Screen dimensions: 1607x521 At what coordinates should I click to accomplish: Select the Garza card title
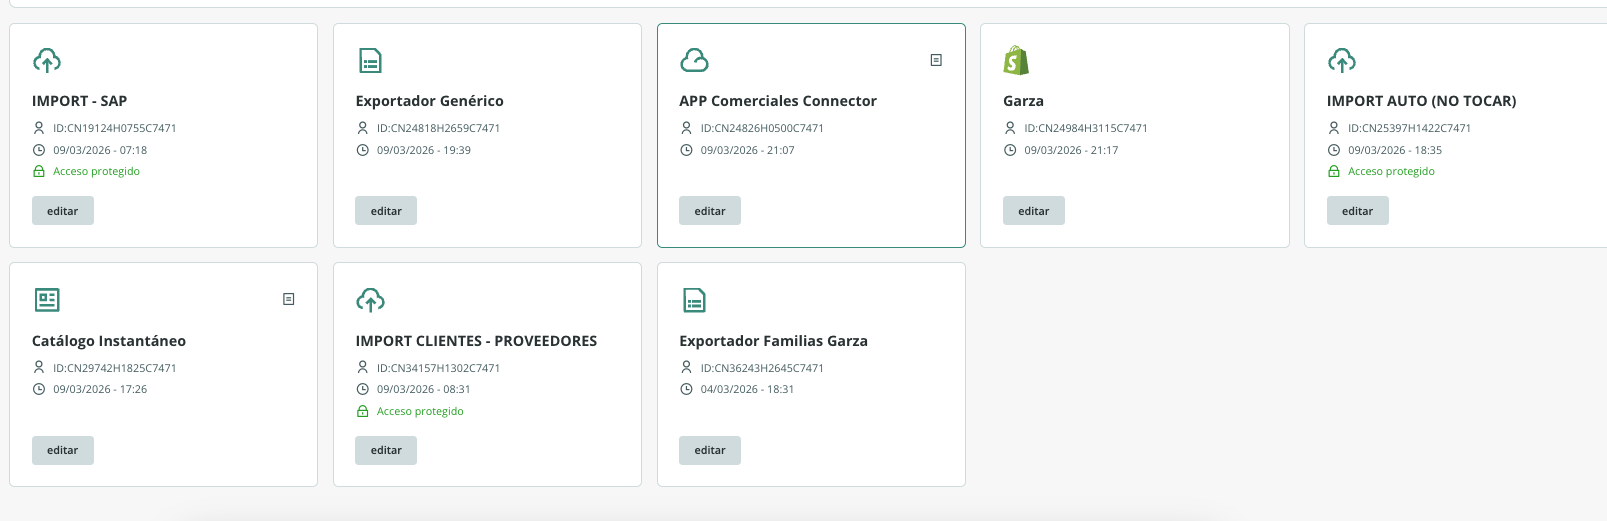click(1023, 101)
